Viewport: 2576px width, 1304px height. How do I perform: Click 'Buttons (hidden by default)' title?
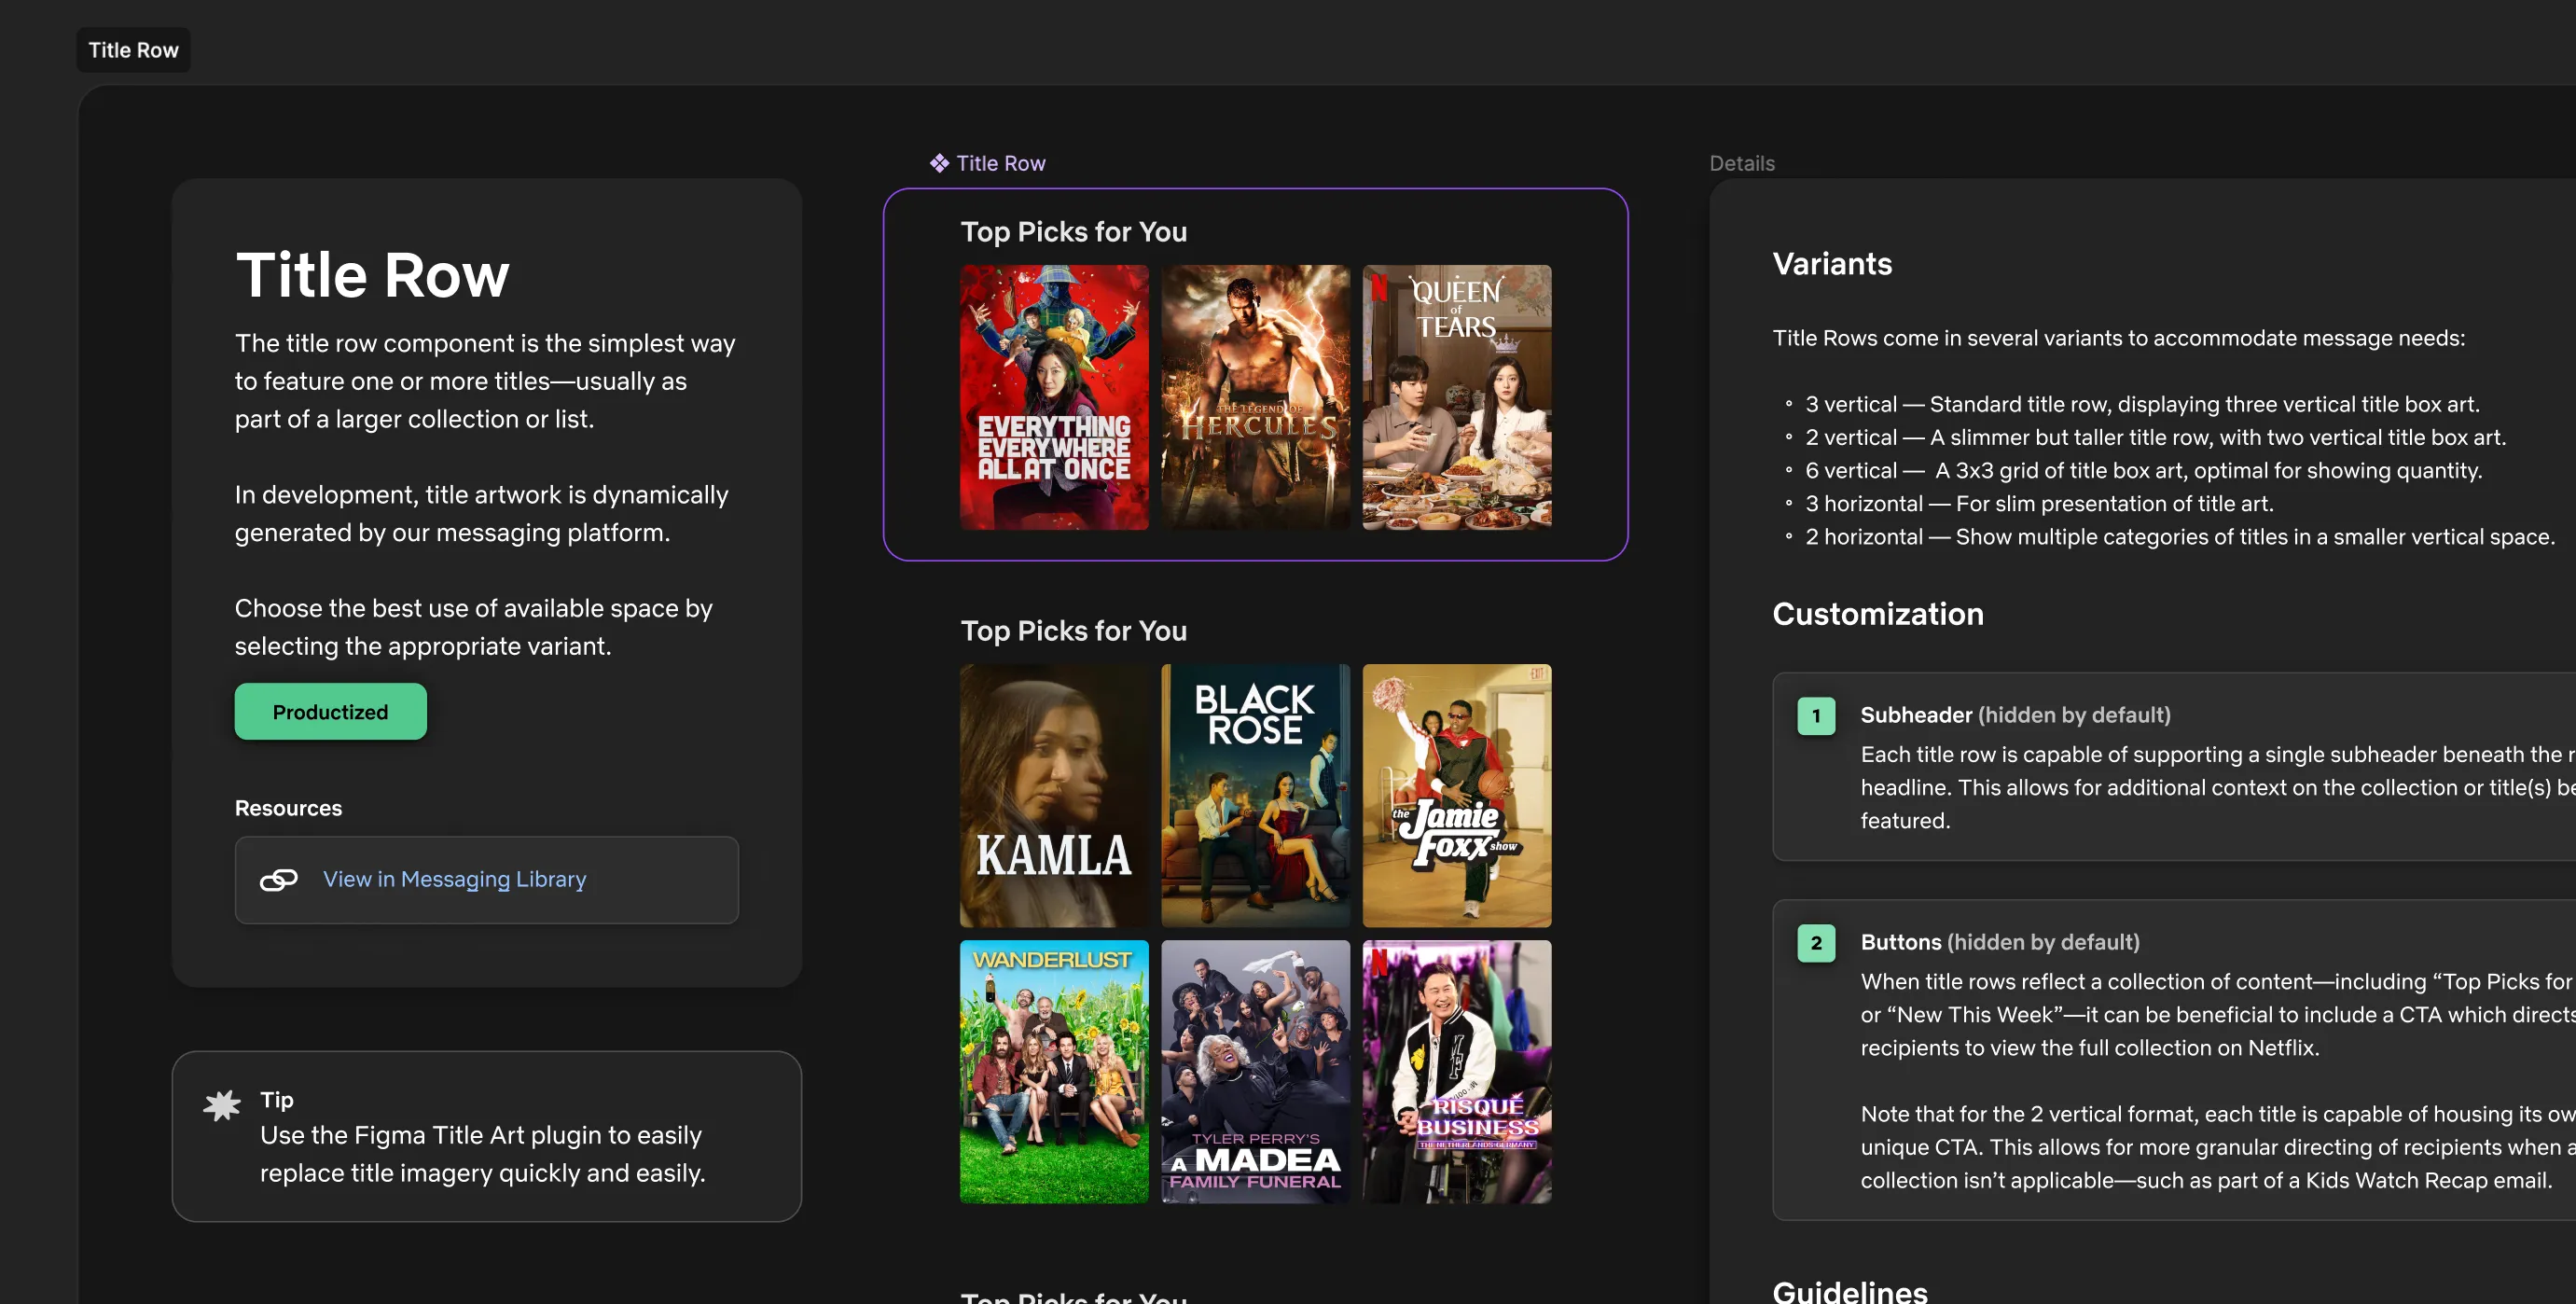[2000, 942]
